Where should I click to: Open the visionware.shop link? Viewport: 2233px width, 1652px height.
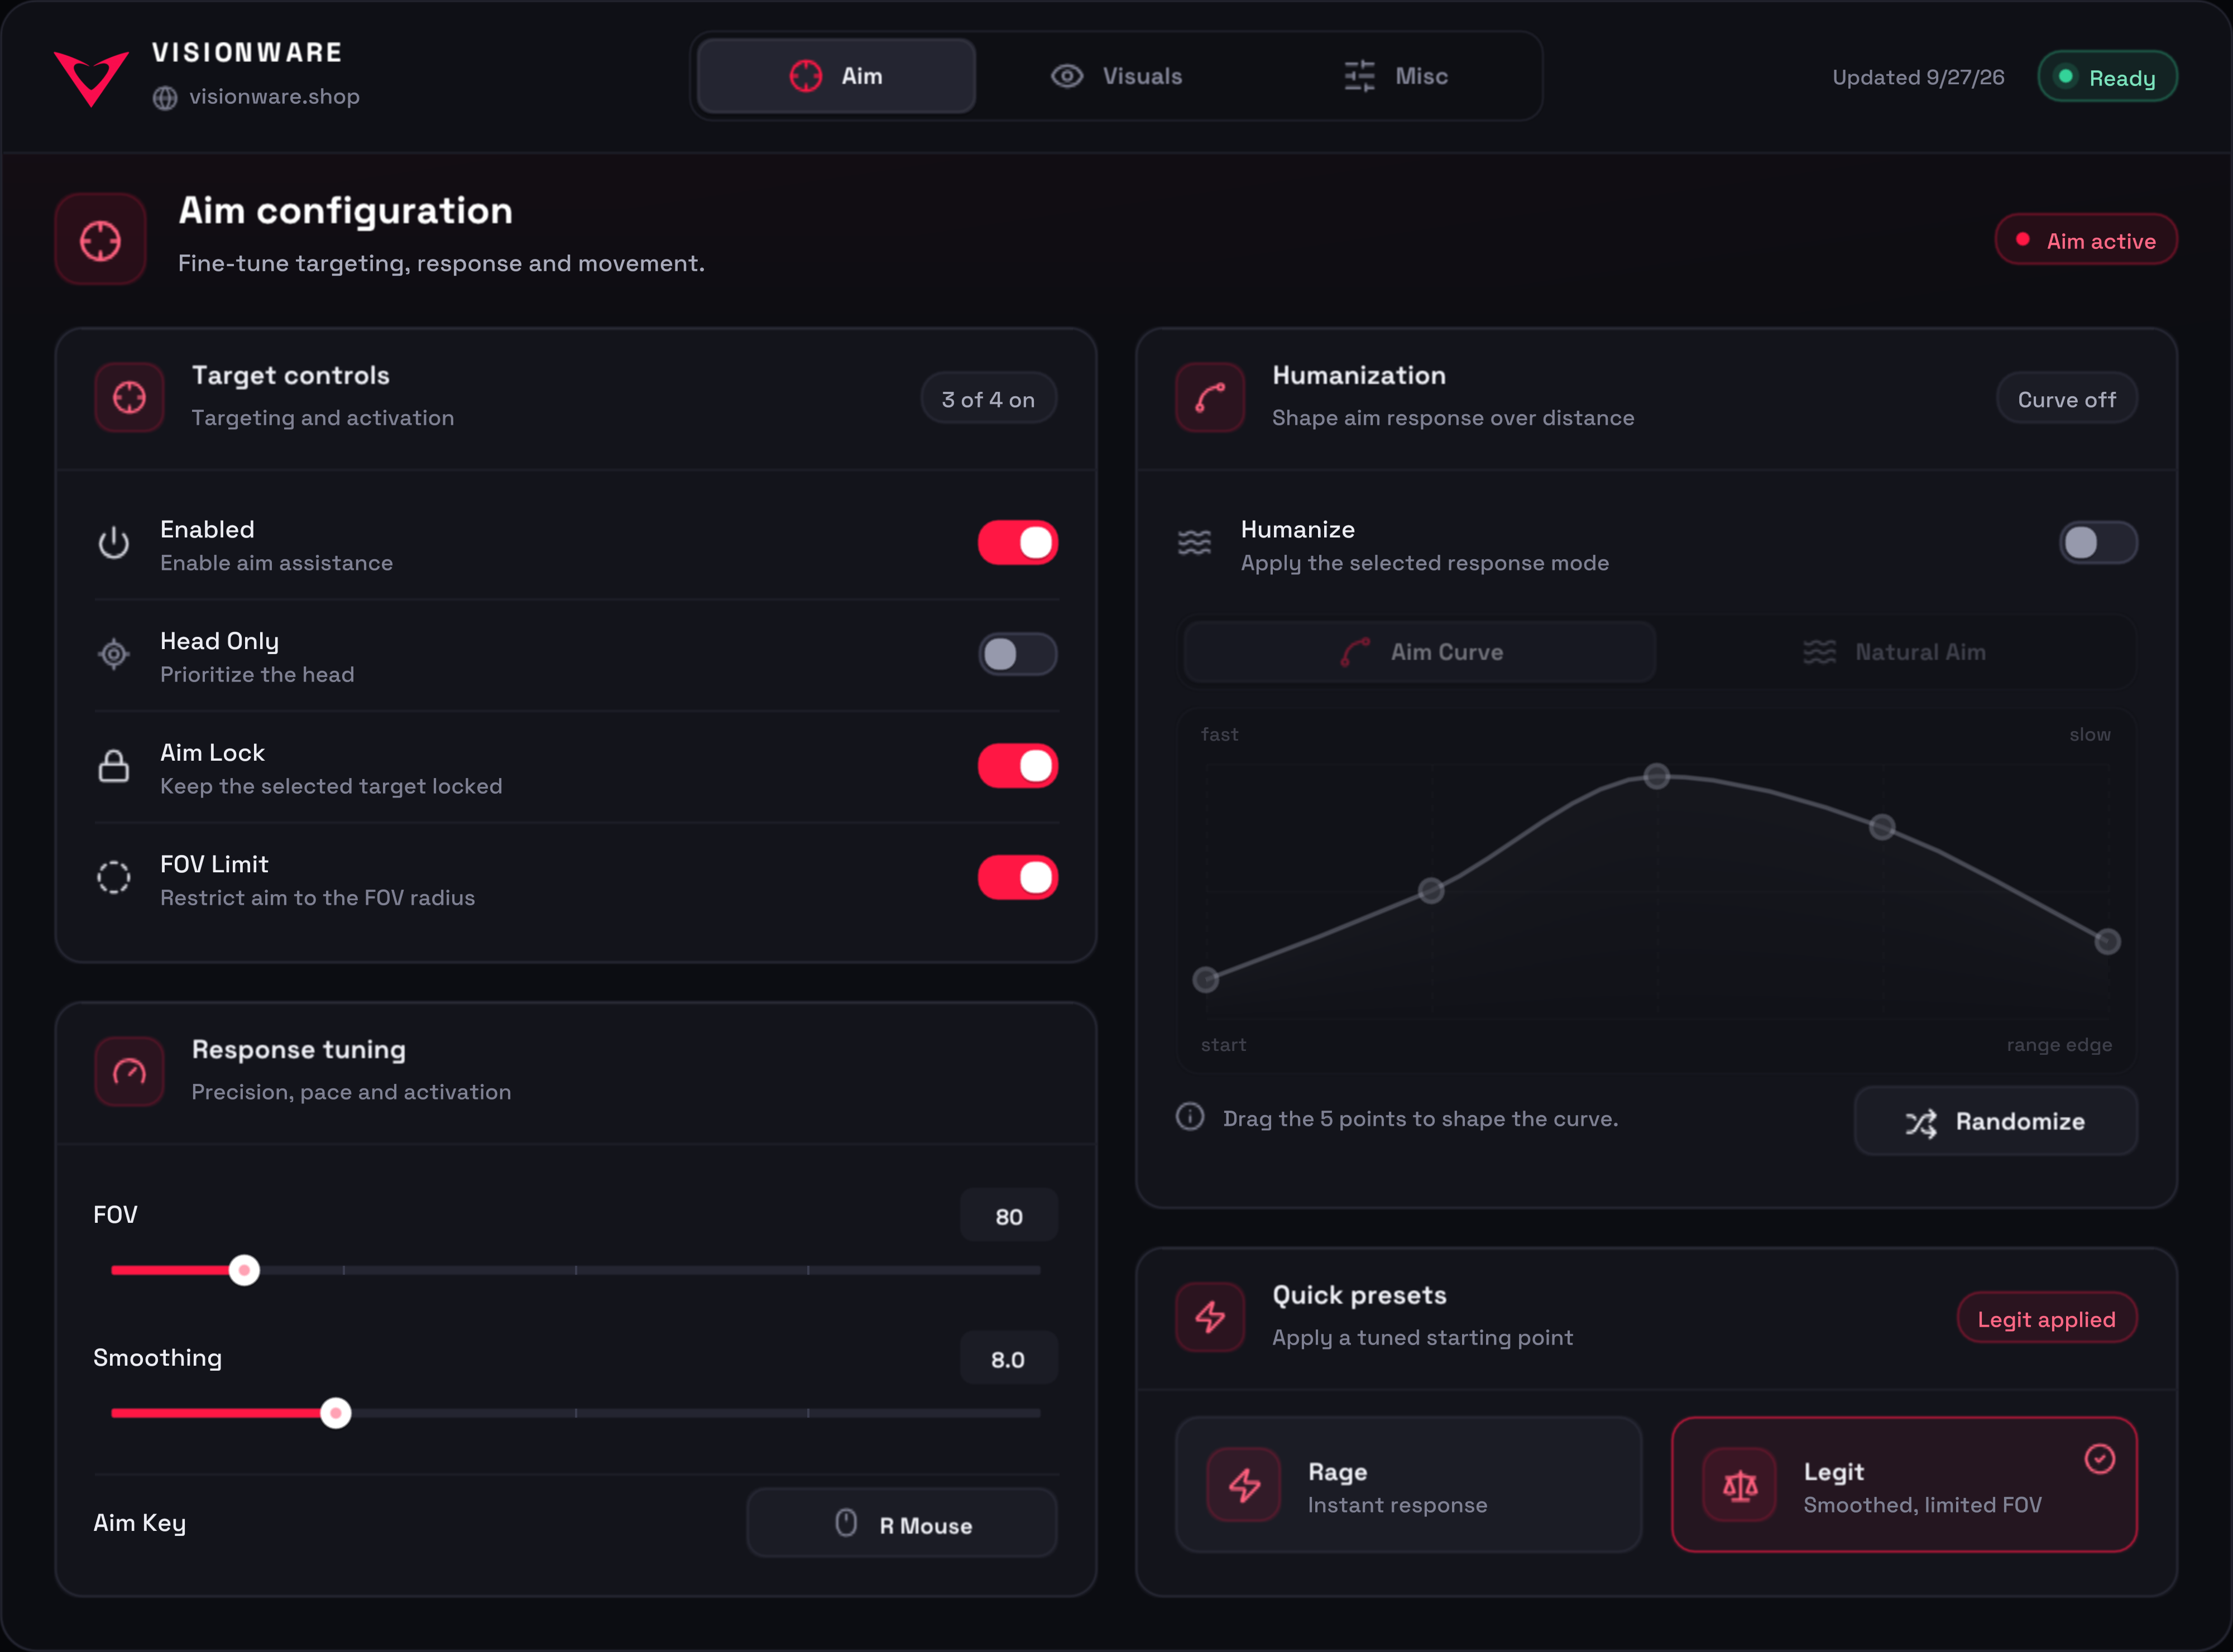274,97
